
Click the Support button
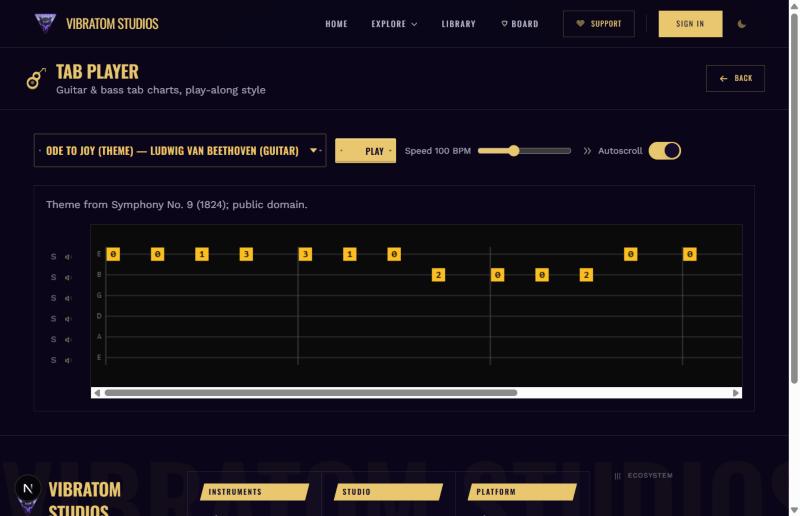click(598, 24)
